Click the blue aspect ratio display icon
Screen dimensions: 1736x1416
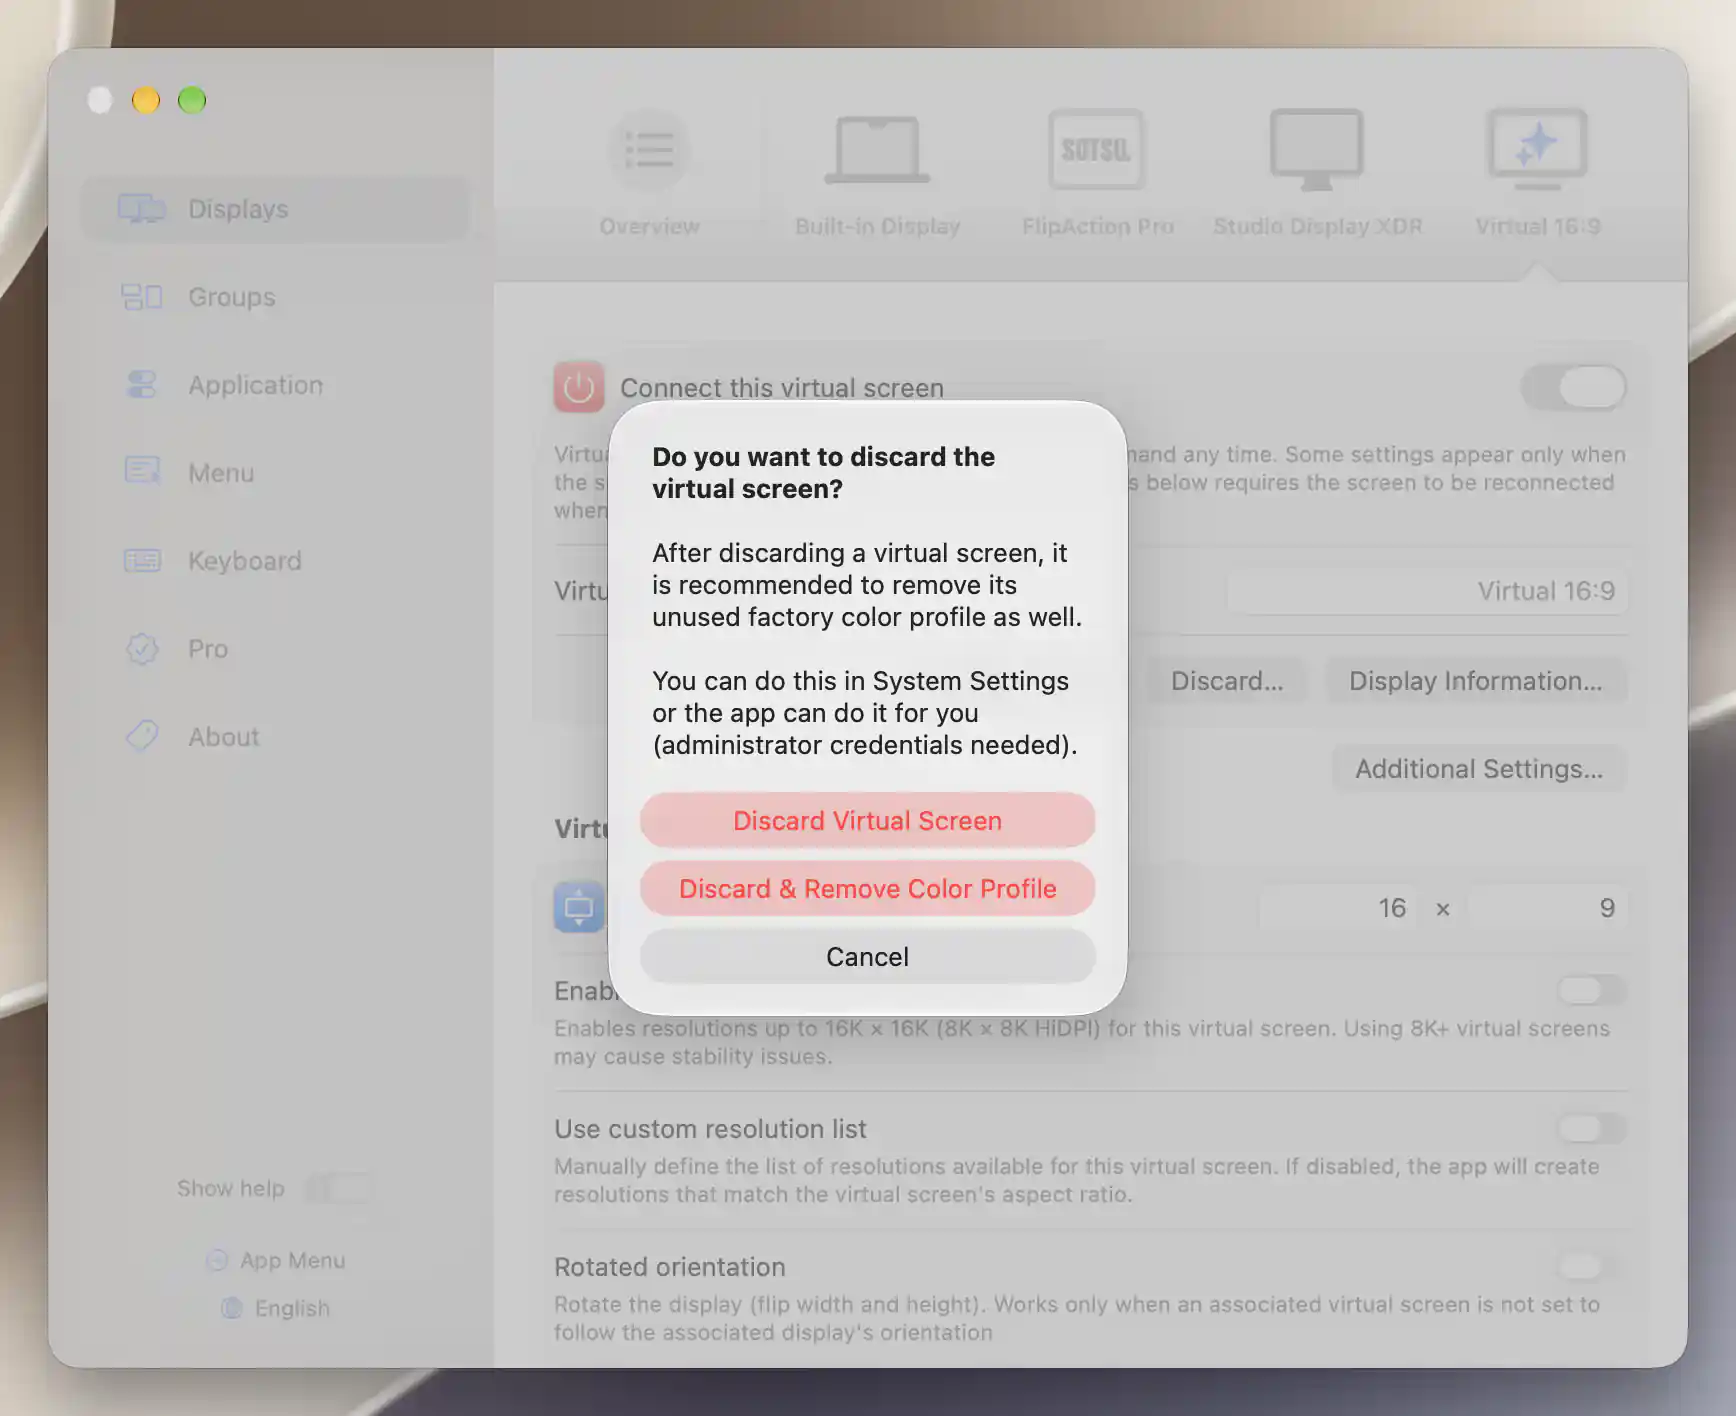coord(579,907)
